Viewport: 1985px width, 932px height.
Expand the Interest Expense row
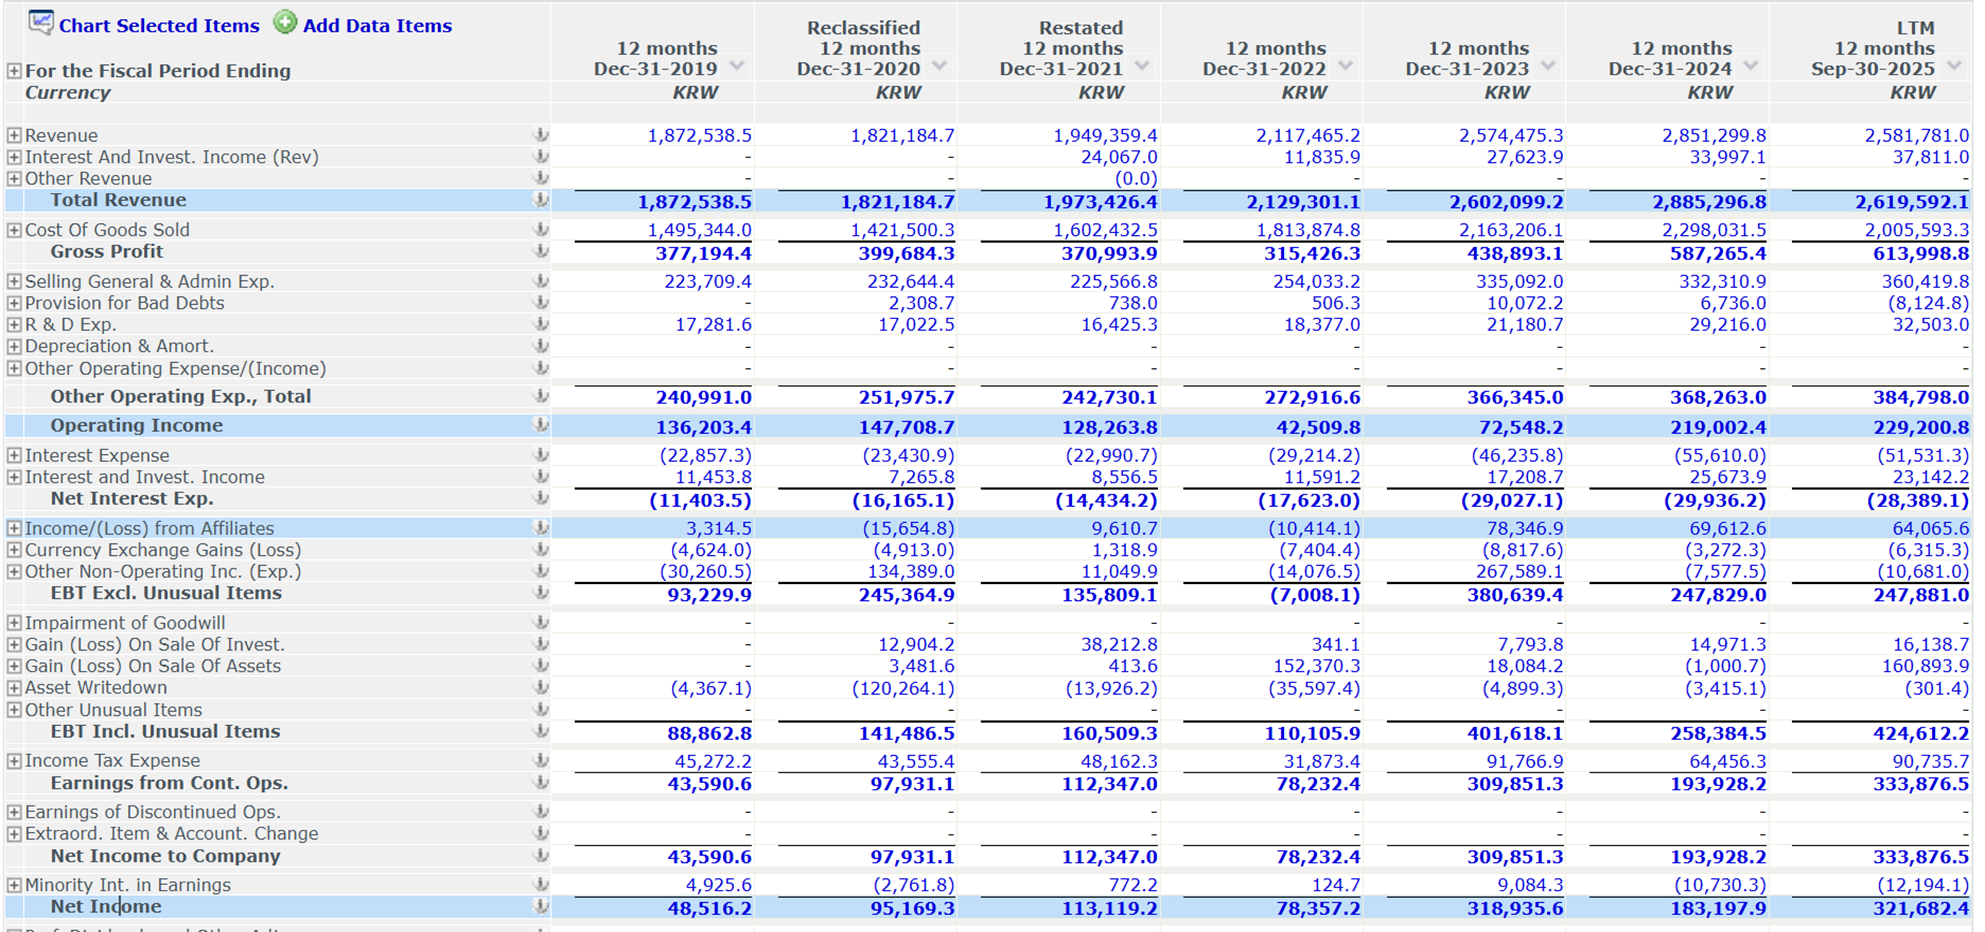14,455
